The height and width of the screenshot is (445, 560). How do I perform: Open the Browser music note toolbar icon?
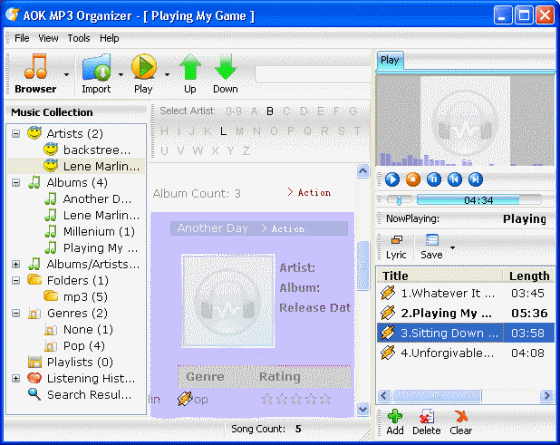pyautogui.click(x=35, y=66)
